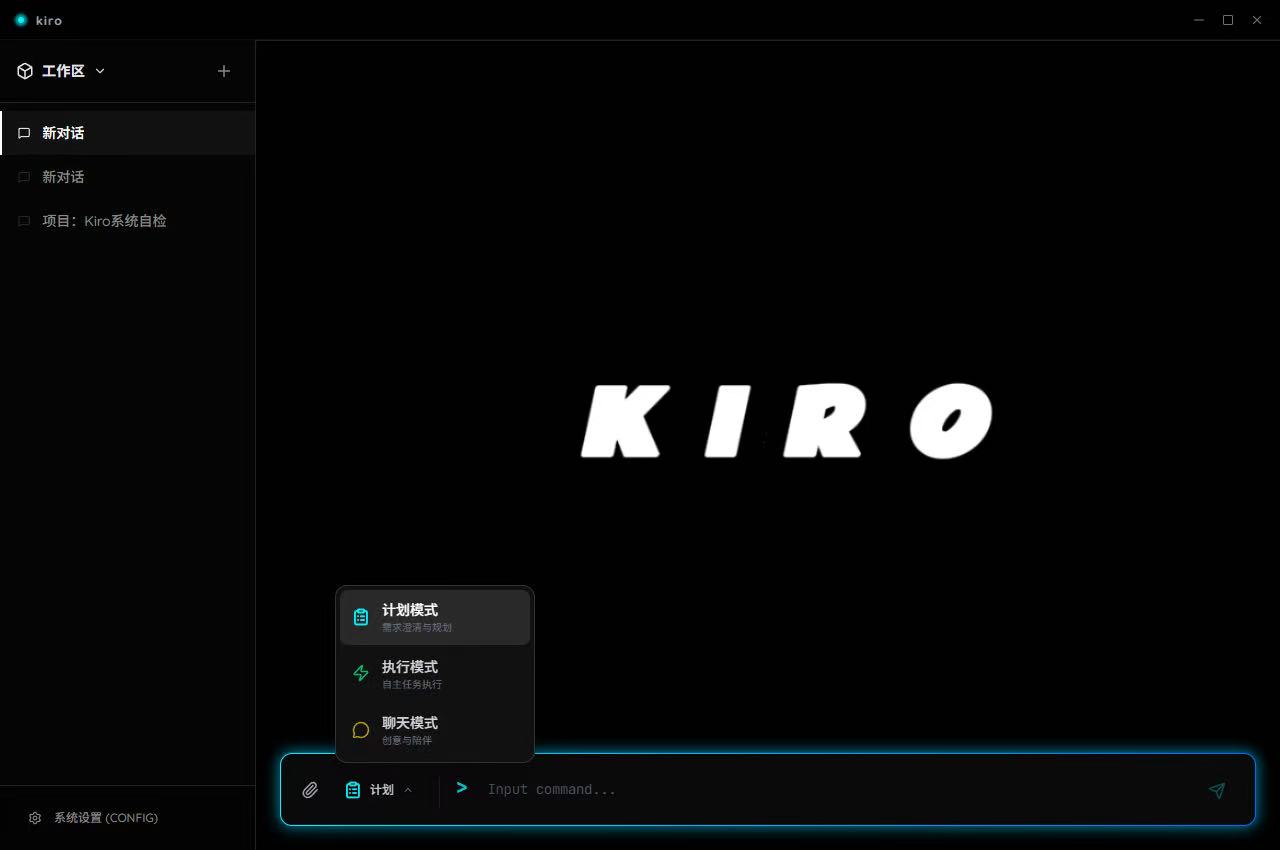Viewport: 1280px width, 850px height.
Task: Open the second 新对话 conversation
Action: point(63,177)
